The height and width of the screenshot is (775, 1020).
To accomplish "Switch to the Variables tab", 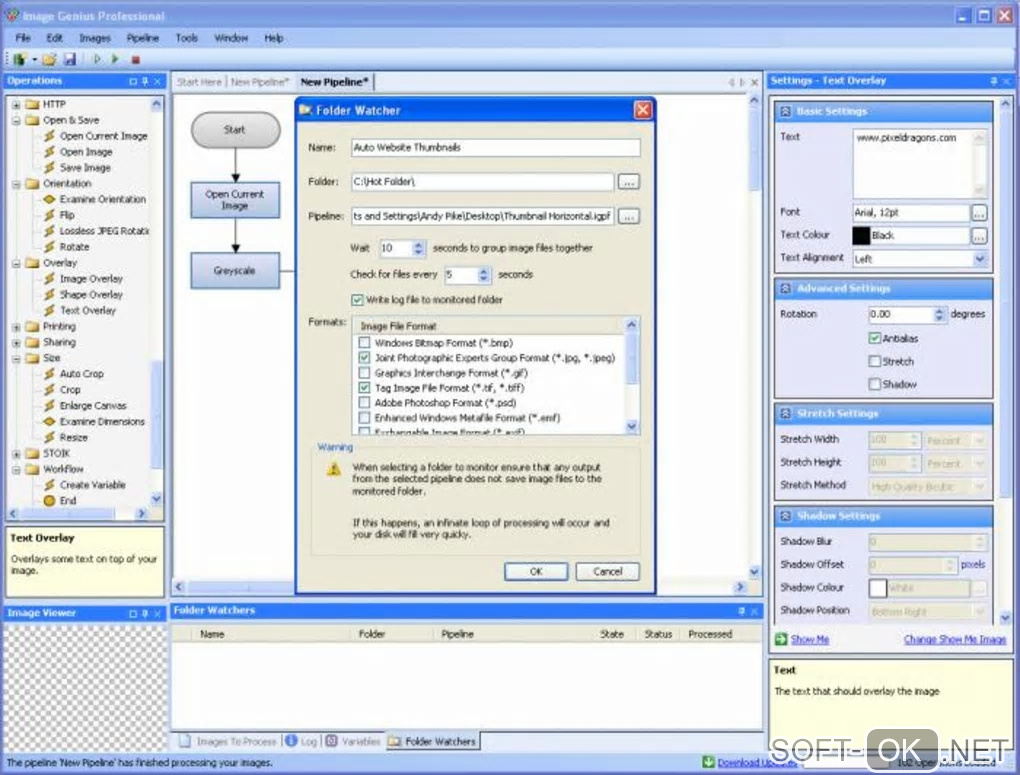I will click(353, 741).
